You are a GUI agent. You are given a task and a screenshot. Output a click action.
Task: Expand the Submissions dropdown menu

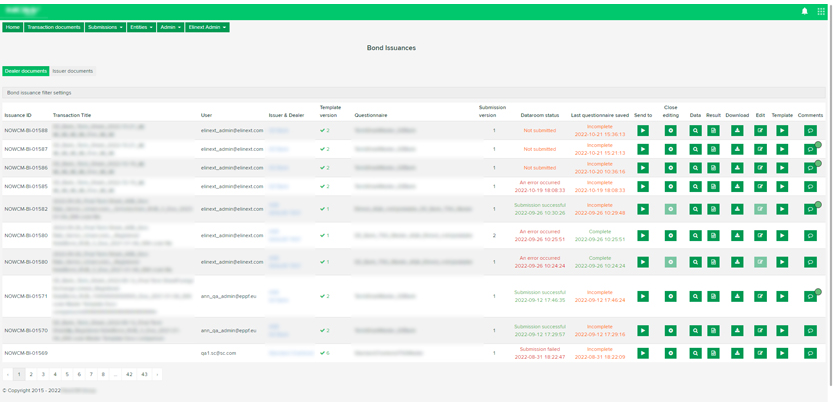pos(105,27)
